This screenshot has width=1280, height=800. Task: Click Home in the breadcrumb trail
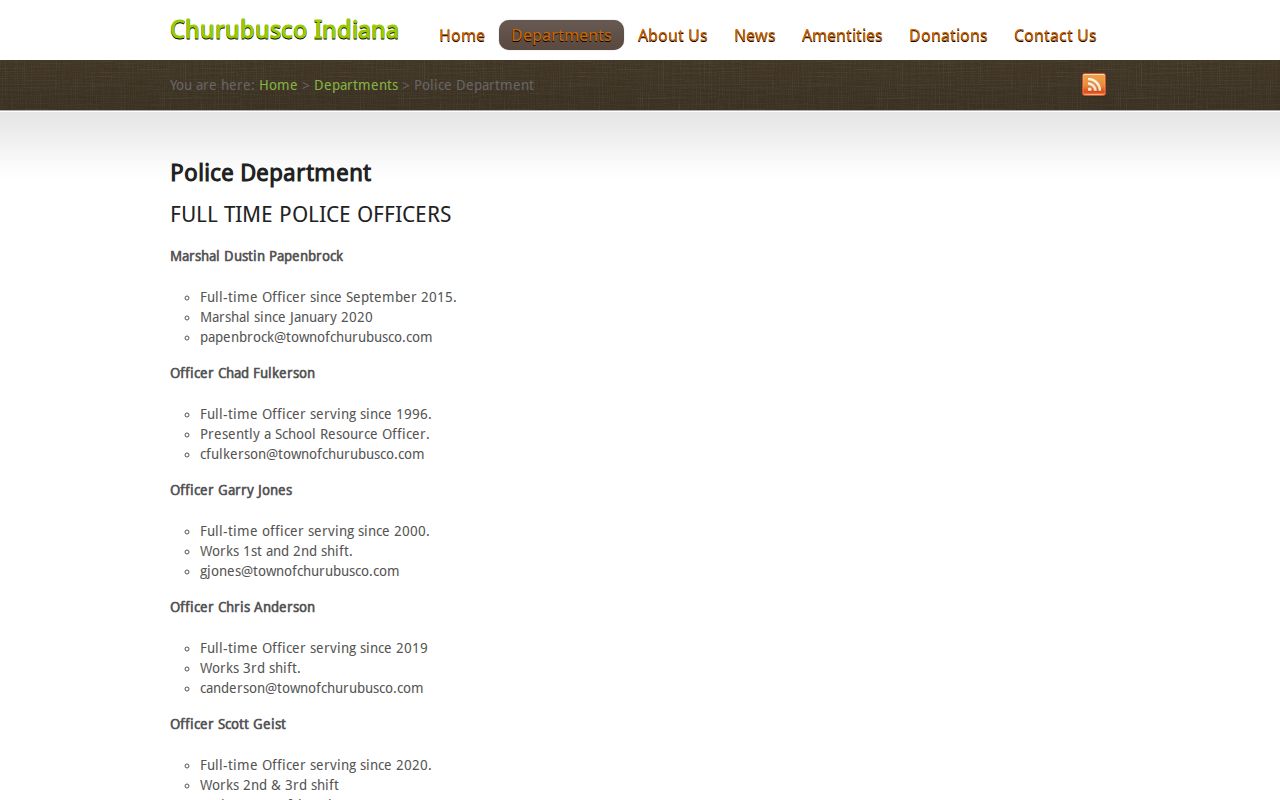278,85
